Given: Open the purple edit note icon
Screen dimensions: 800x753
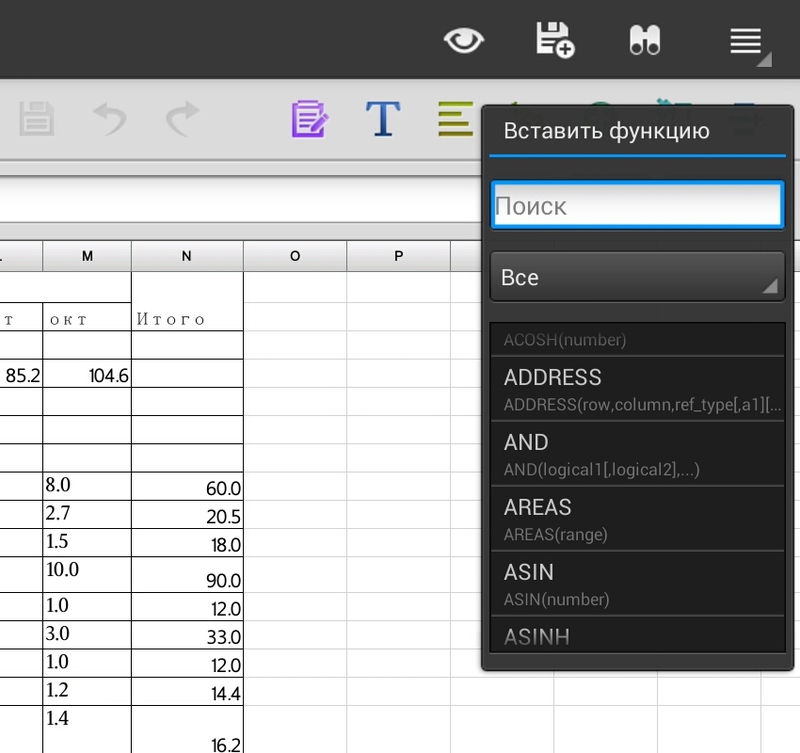Looking at the screenshot, I should coord(310,119).
